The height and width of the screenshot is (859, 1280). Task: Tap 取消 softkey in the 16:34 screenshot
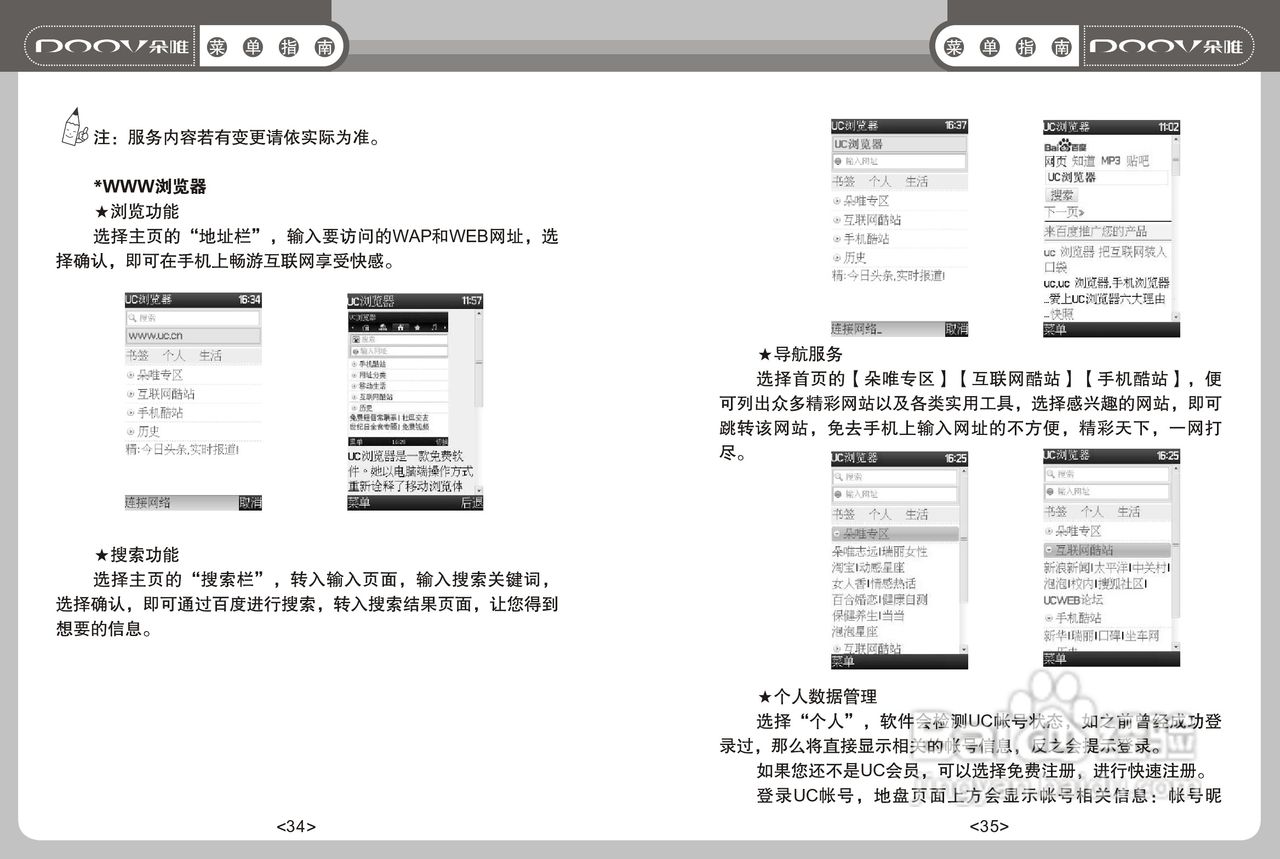tap(250, 502)
